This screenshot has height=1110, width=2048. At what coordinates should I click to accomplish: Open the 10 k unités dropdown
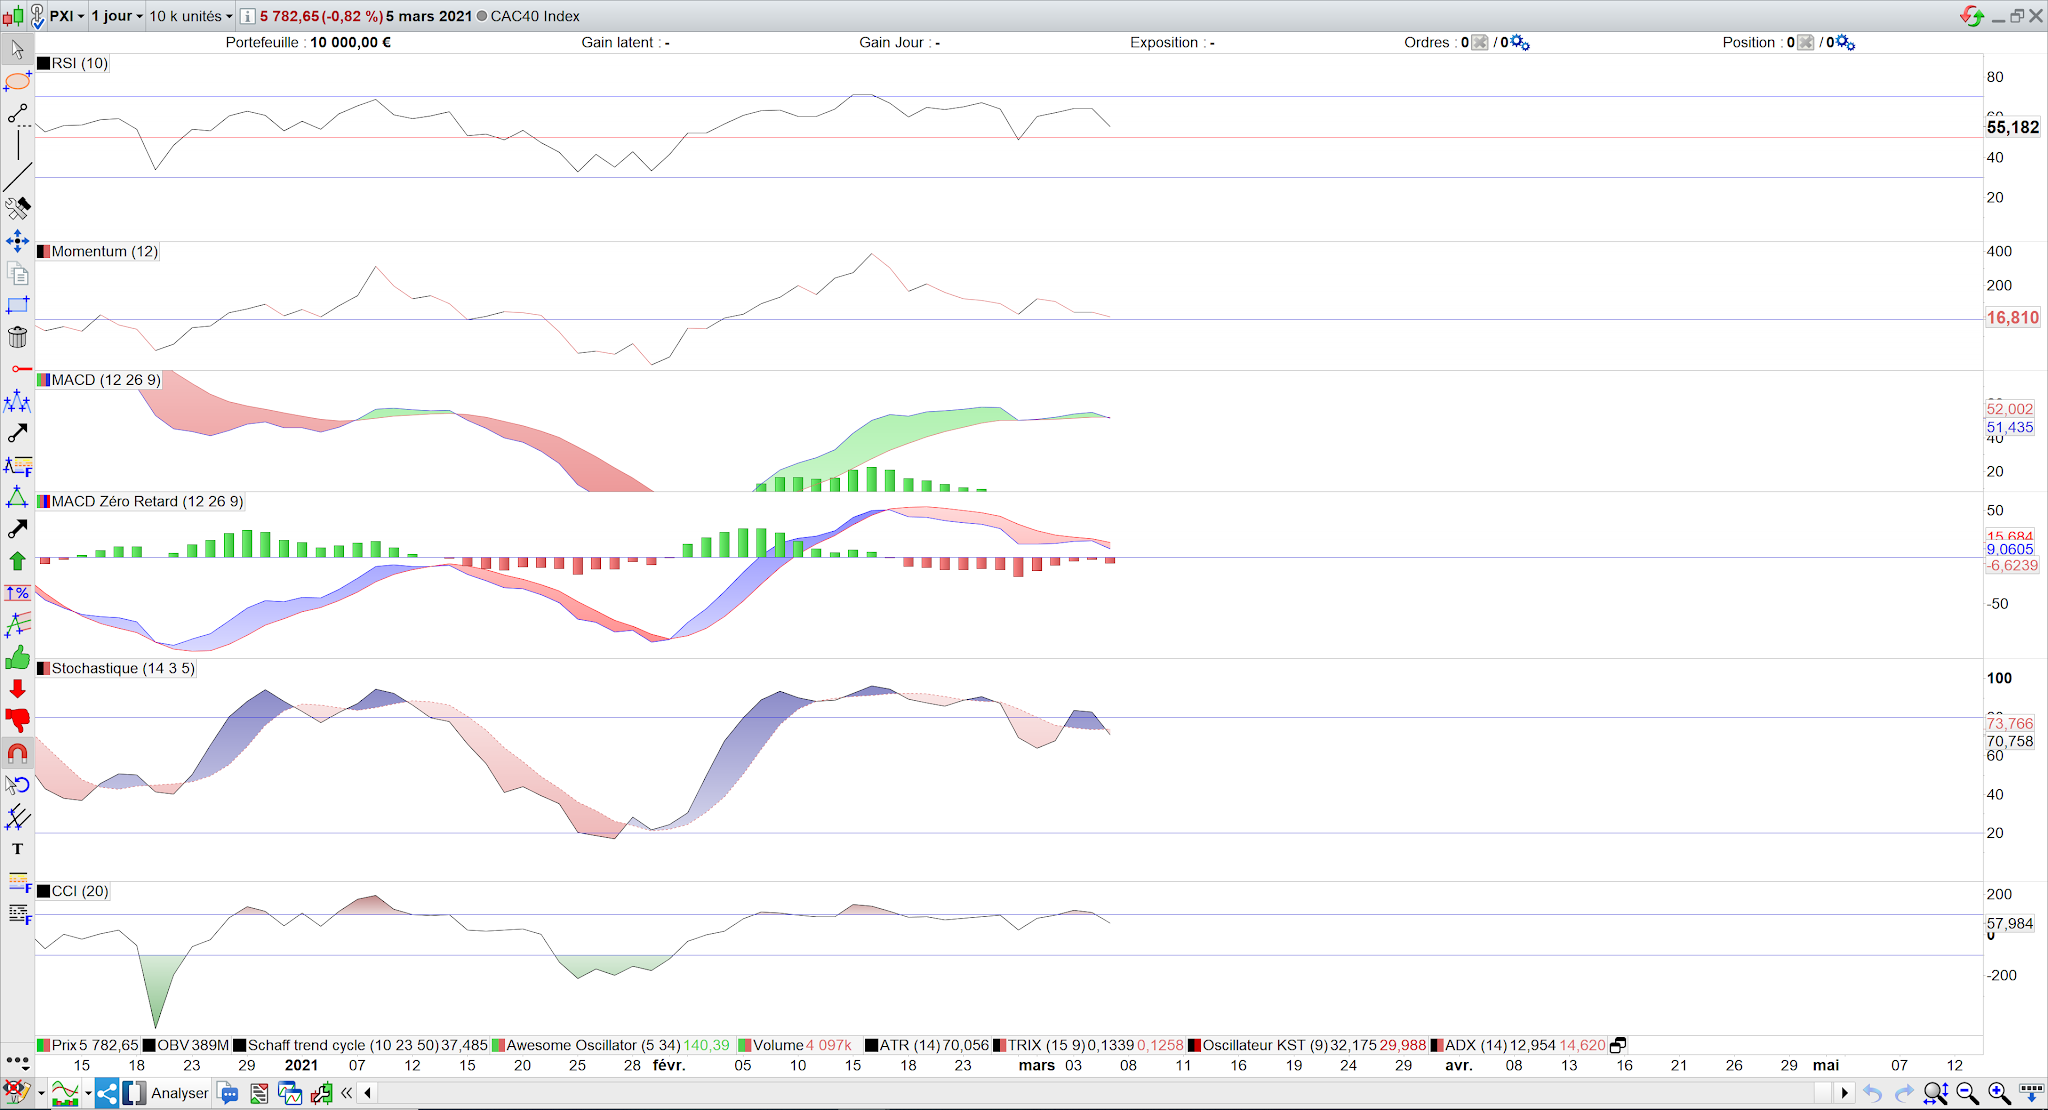pos(191,16)
